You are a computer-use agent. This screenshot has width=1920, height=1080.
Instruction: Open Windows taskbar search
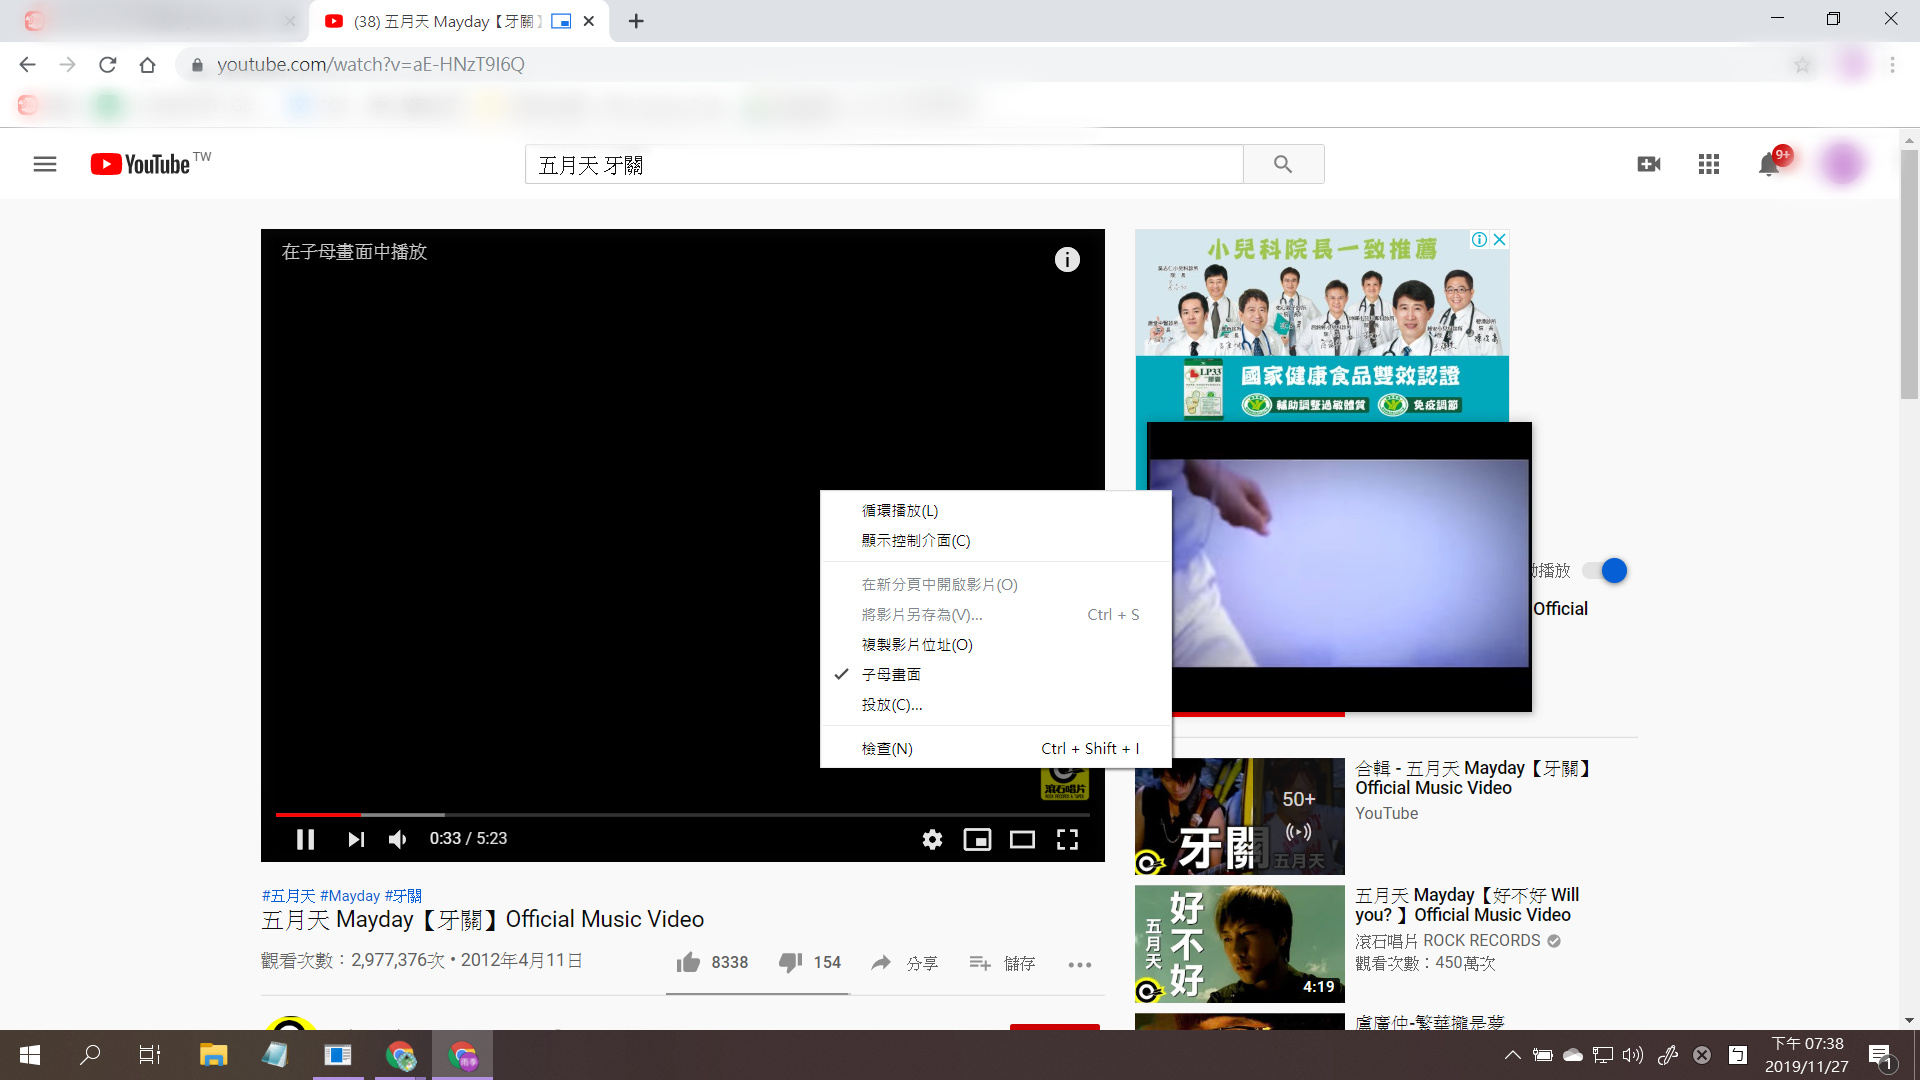(90, 1055)
